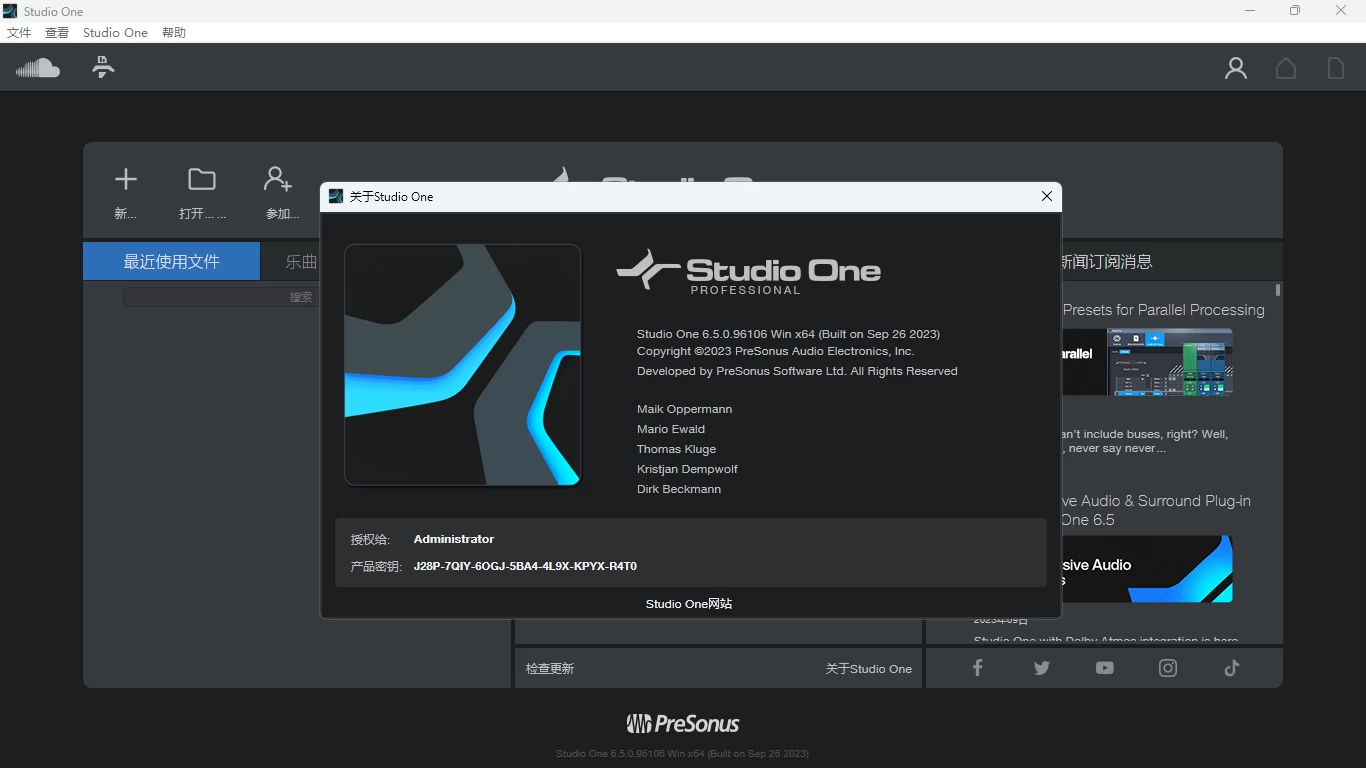1366x768 pixels.
Task: Open the 文件 menu
Action: 19,33
